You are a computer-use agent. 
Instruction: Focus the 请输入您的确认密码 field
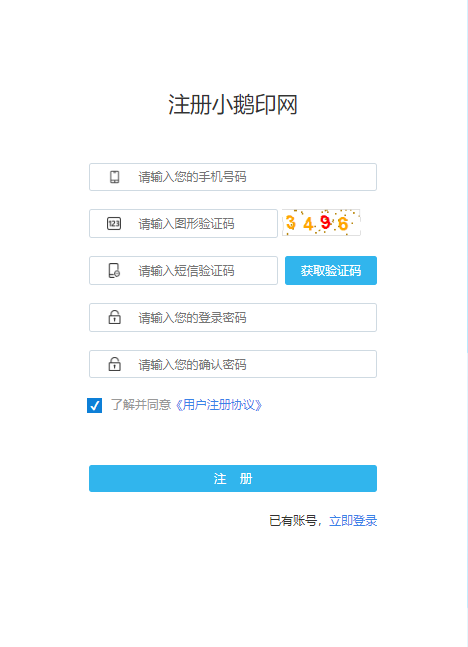tap(233, 364)
